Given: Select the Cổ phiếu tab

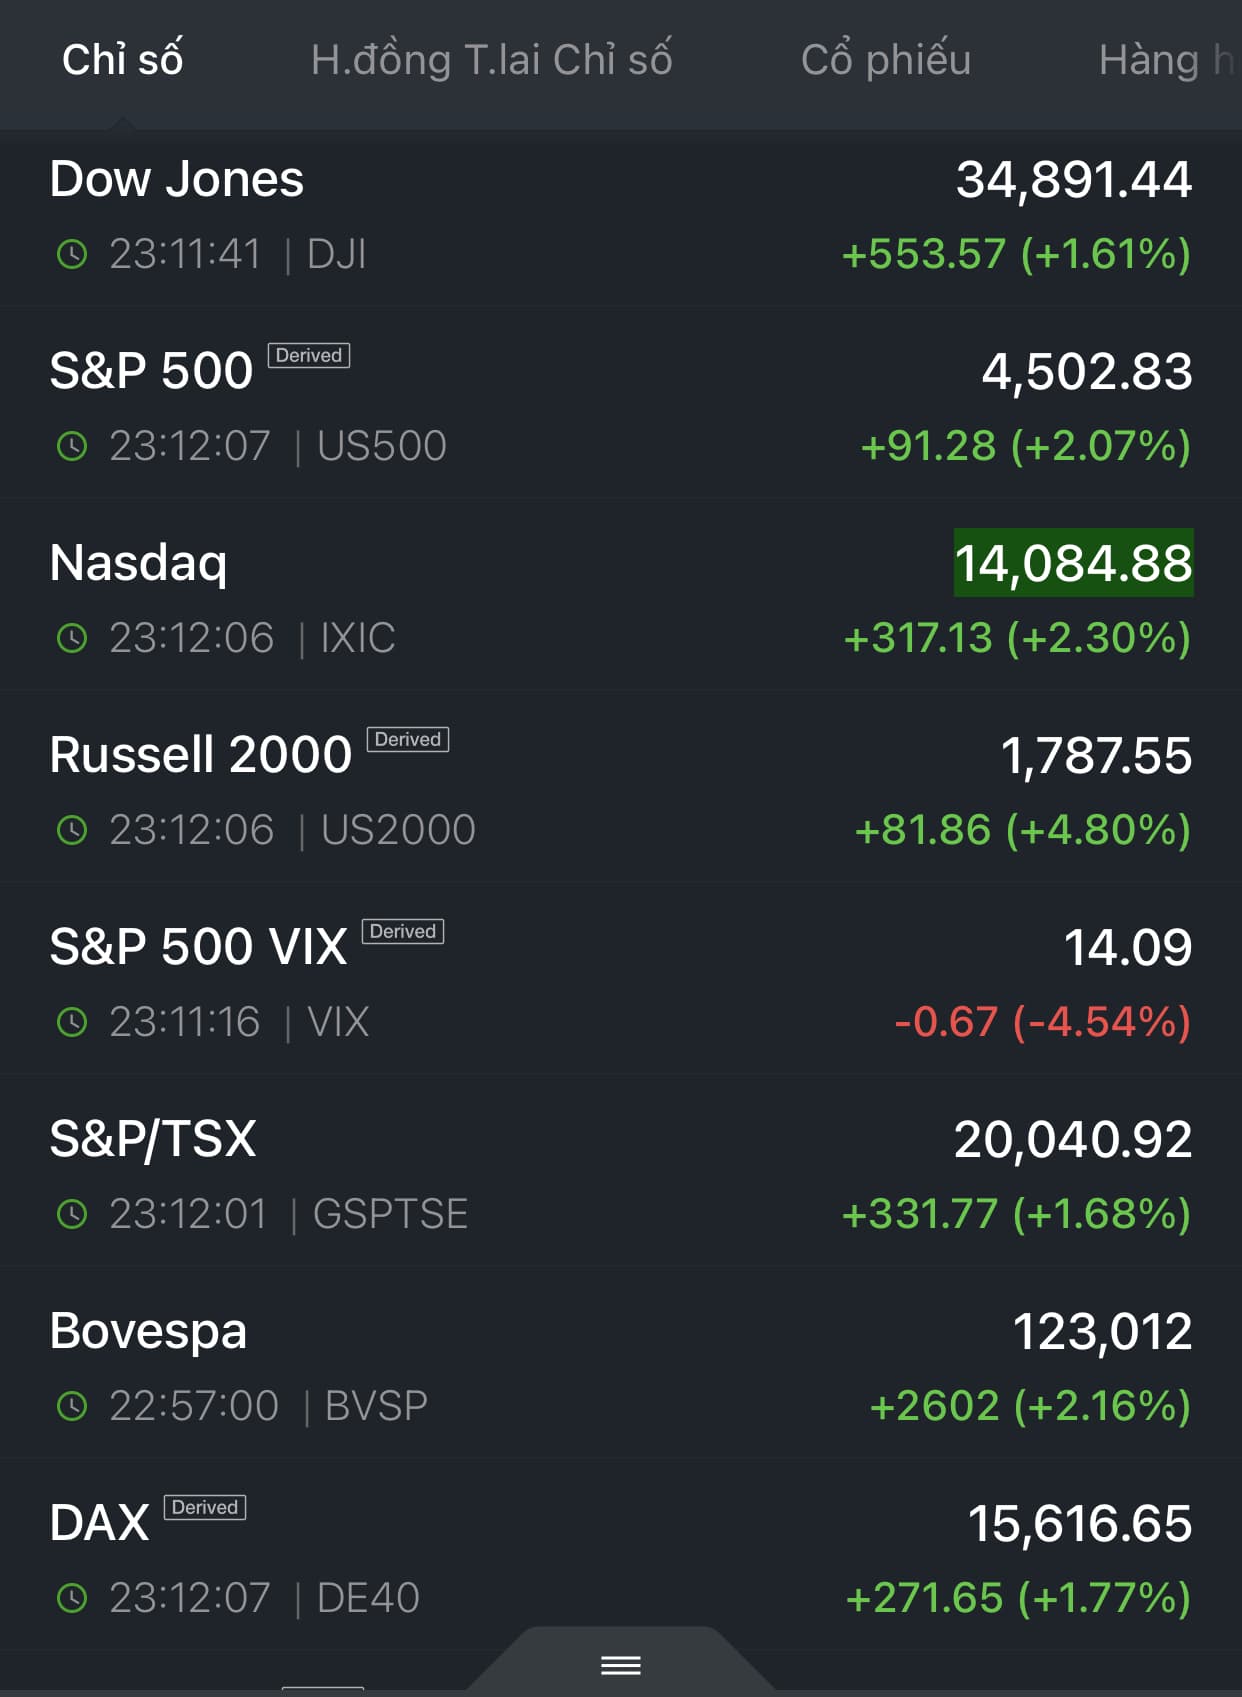Looking at the screenshot, I should pos(885,60).
